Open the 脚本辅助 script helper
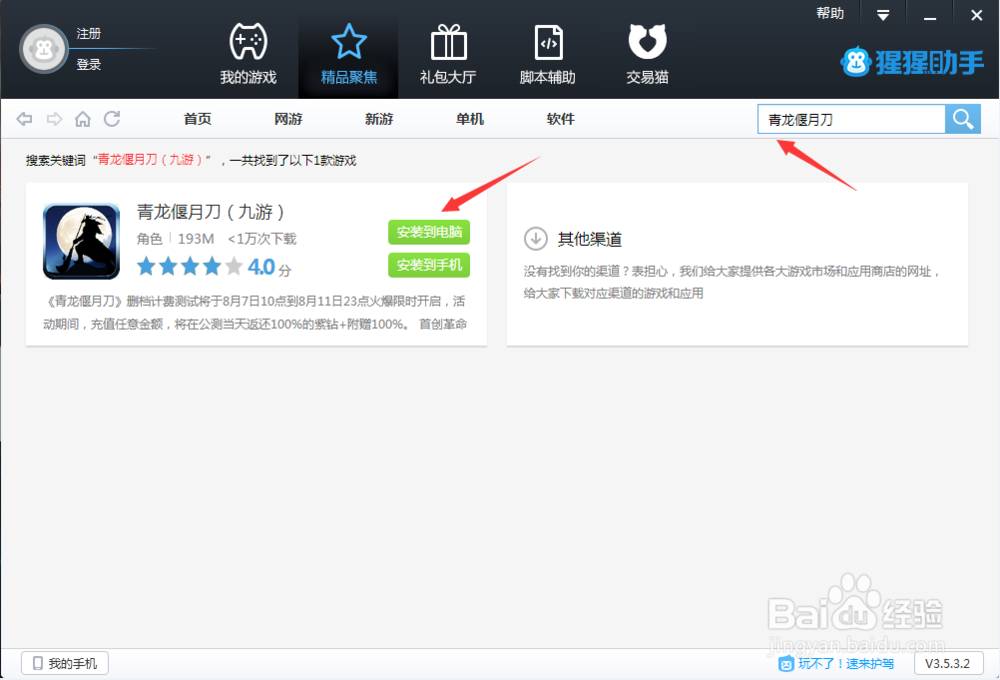 pyautogui.click(x=548, y=54)
